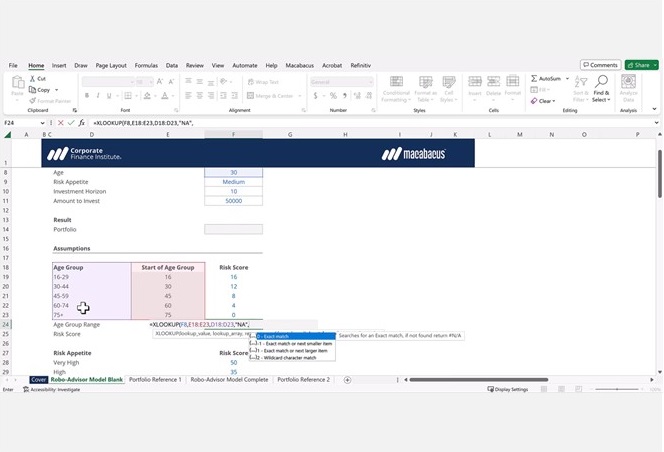Open the Cover sheet tab
This screenshot has width=664, height=452.
click(x=38, y=380)
